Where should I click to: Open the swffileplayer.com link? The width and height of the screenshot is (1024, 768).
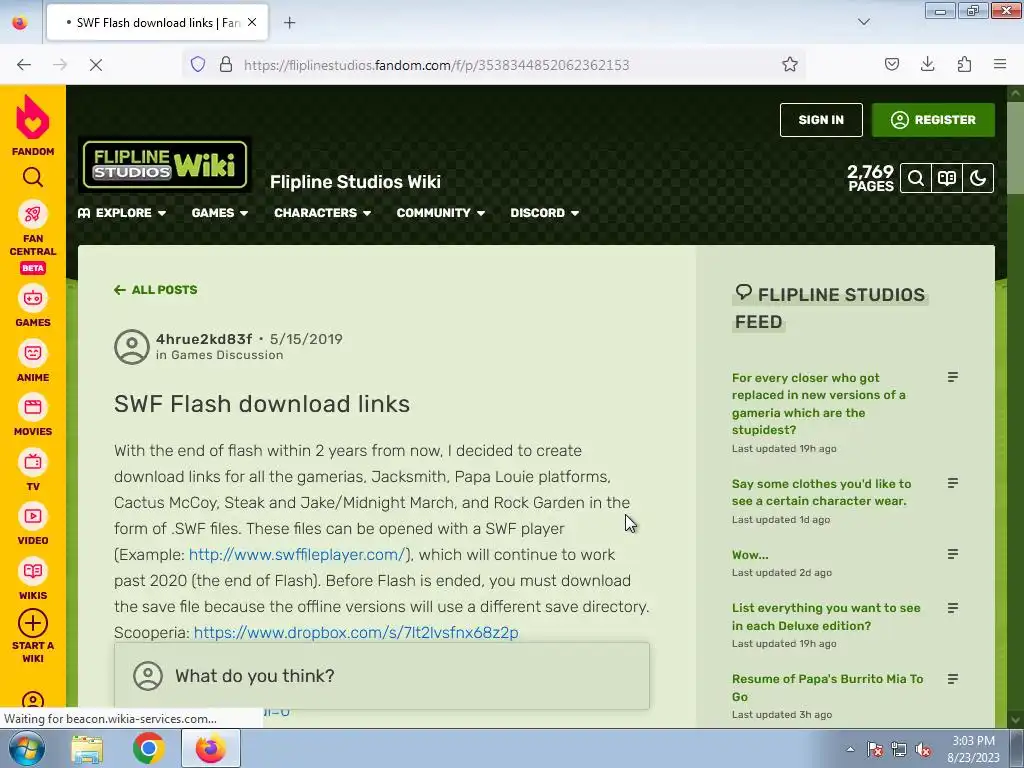click(x=297, y=554)
